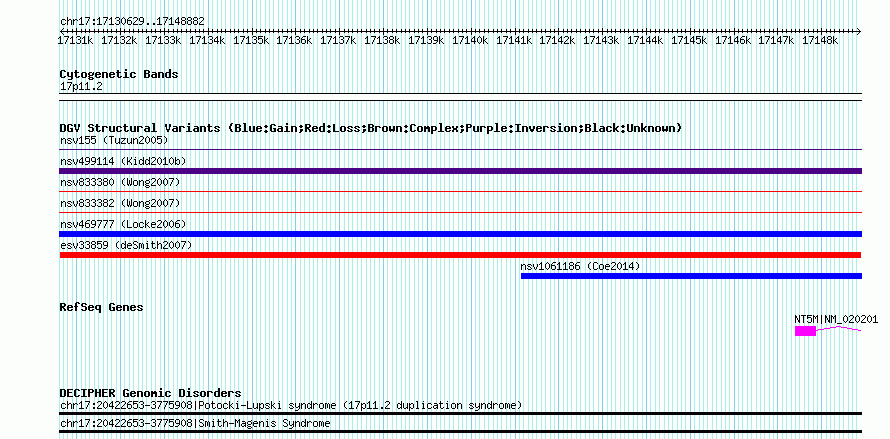Open the Potocki-Lupski syndrome entry
This screenshot has width=890, height=439.
pyautogui.click(x=291, y=405)
